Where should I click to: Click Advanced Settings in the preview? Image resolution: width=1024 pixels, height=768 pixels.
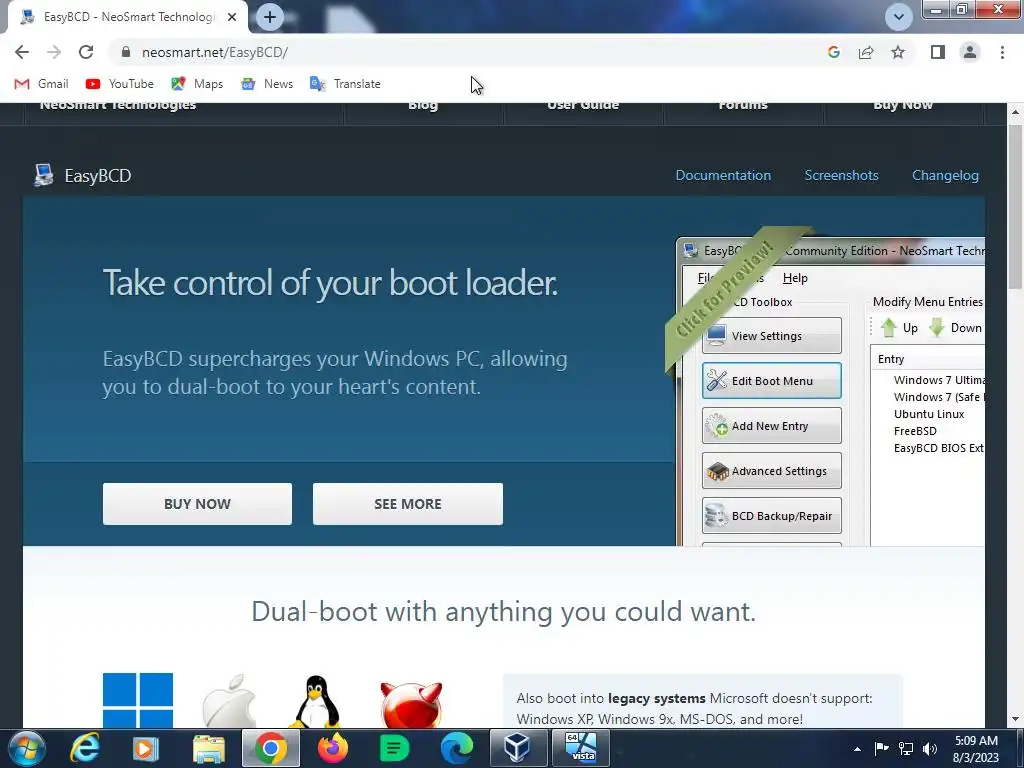coord(771,471)
